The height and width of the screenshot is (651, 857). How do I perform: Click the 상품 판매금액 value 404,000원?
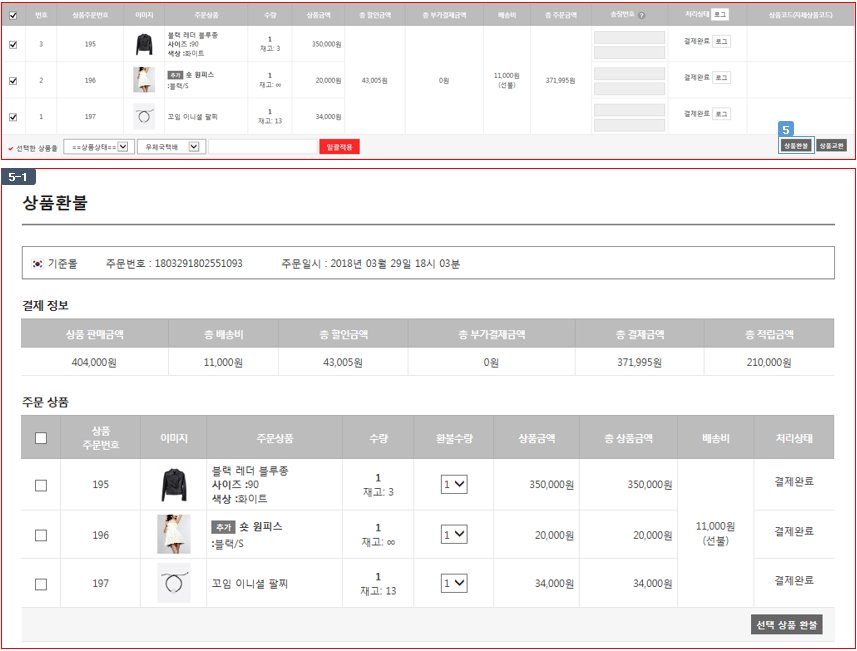point(94,362)
